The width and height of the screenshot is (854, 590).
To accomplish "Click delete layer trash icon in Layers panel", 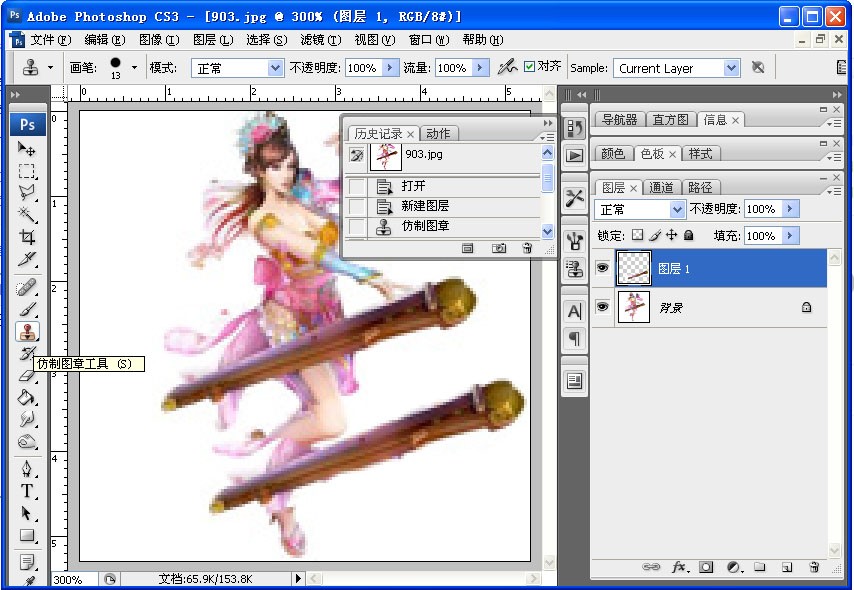I will tap(814, 567).
